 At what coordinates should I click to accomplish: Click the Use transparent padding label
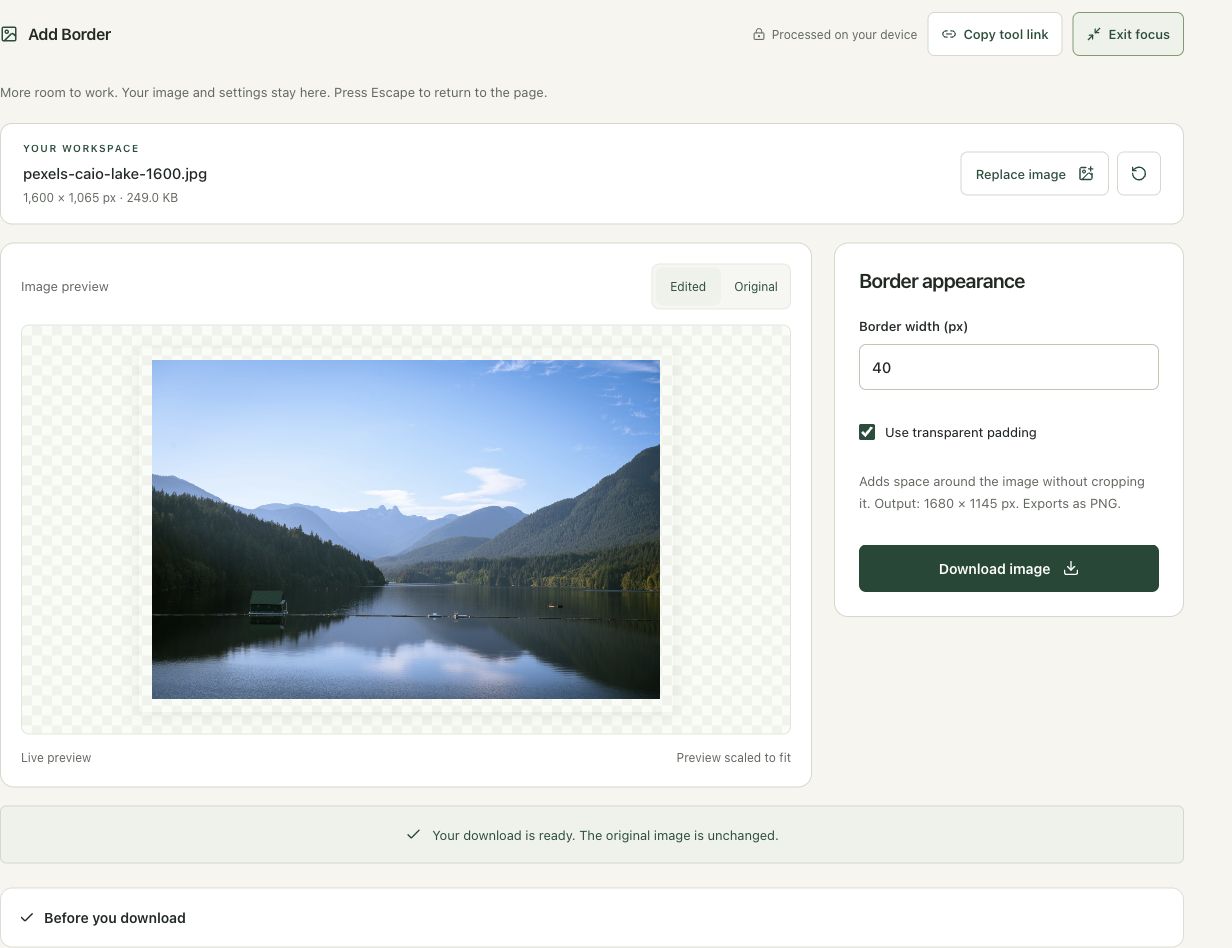(x=960, y=433)
